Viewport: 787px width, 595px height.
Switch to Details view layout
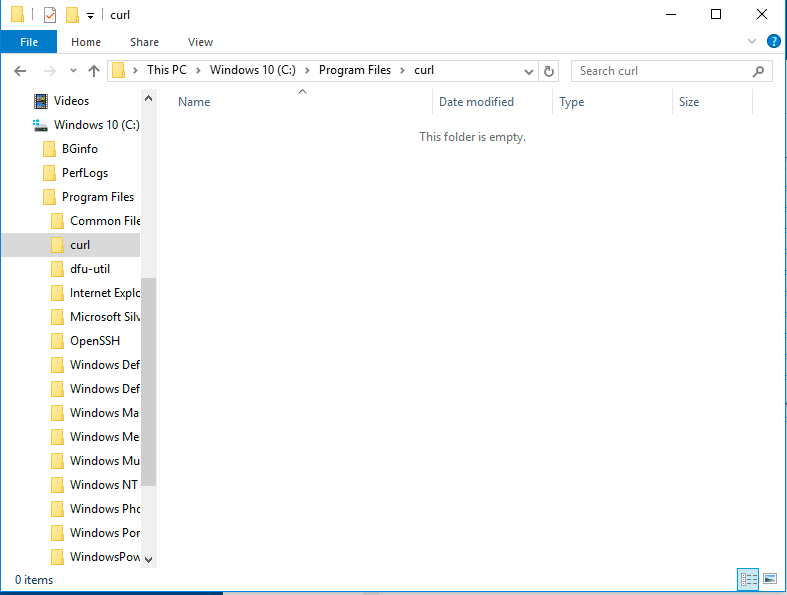[748, 579]
